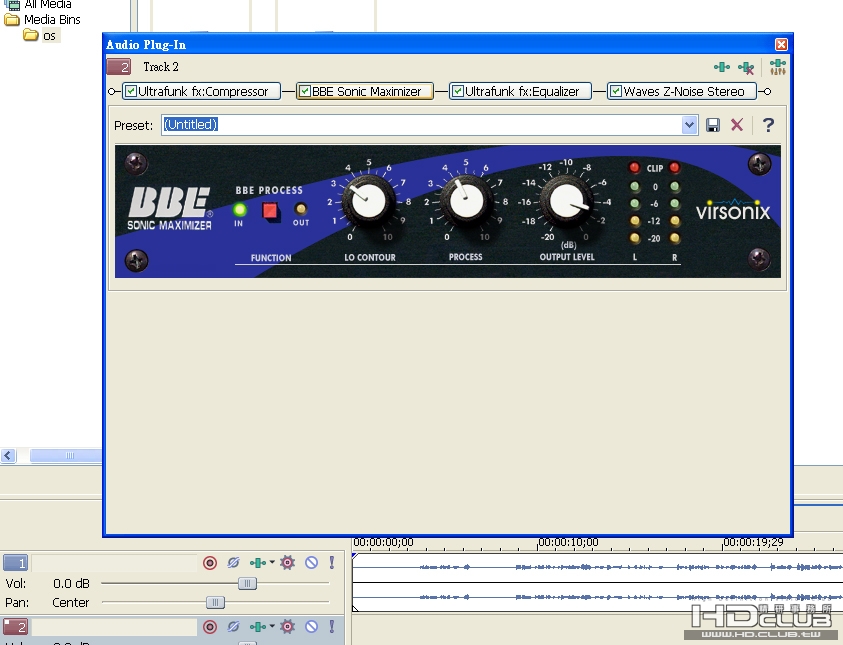Click the Remove Selected Plug-In icon
843x645 pixels.
tap(746, 68)
